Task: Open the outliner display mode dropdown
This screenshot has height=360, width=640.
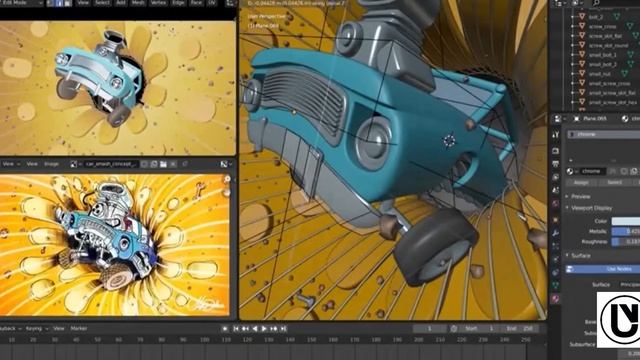Action: click(578, 3)
